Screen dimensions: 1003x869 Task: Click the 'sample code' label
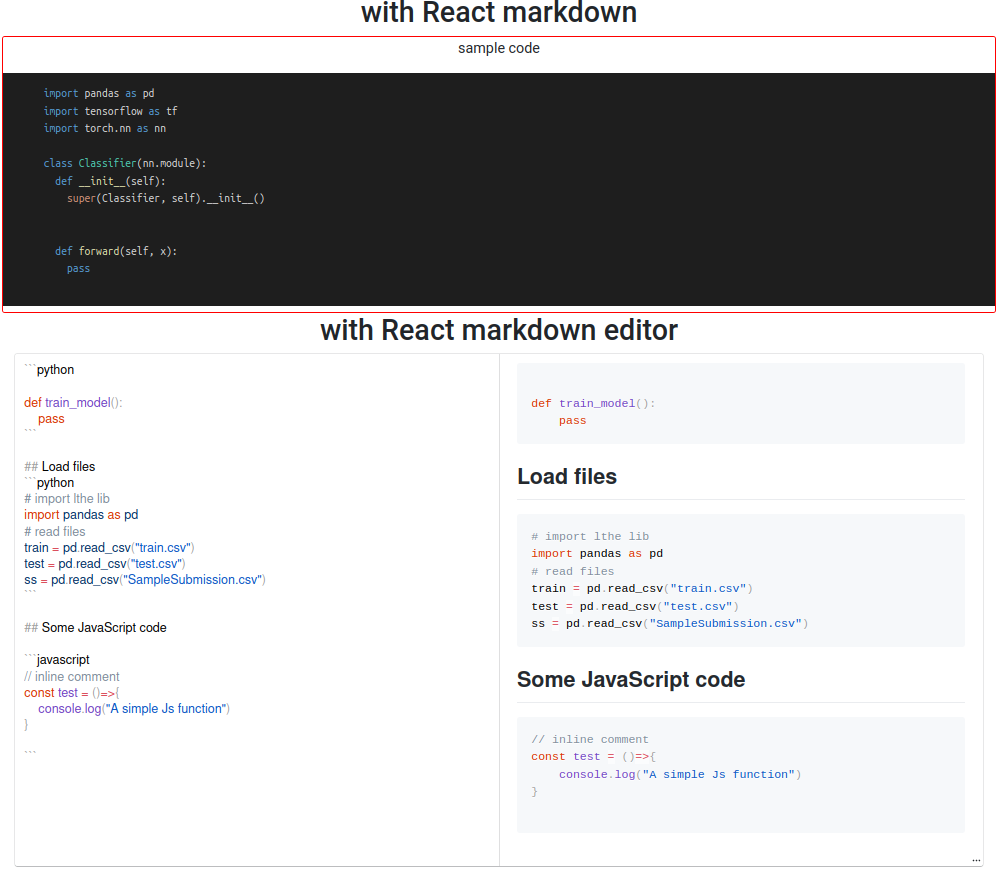(499, 49)
